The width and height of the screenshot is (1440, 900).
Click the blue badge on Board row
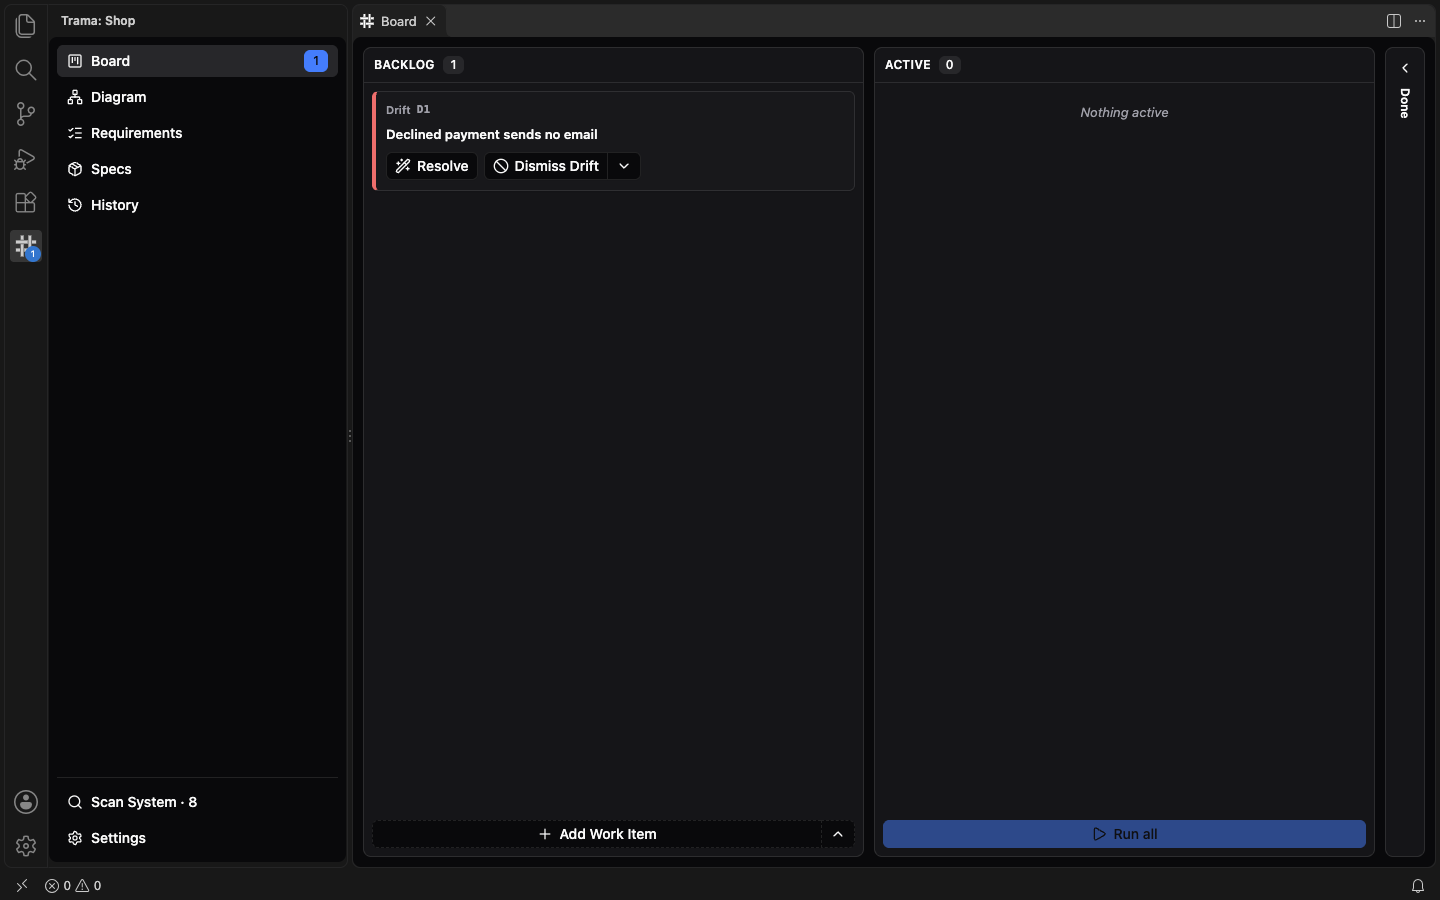pos(316,61)
